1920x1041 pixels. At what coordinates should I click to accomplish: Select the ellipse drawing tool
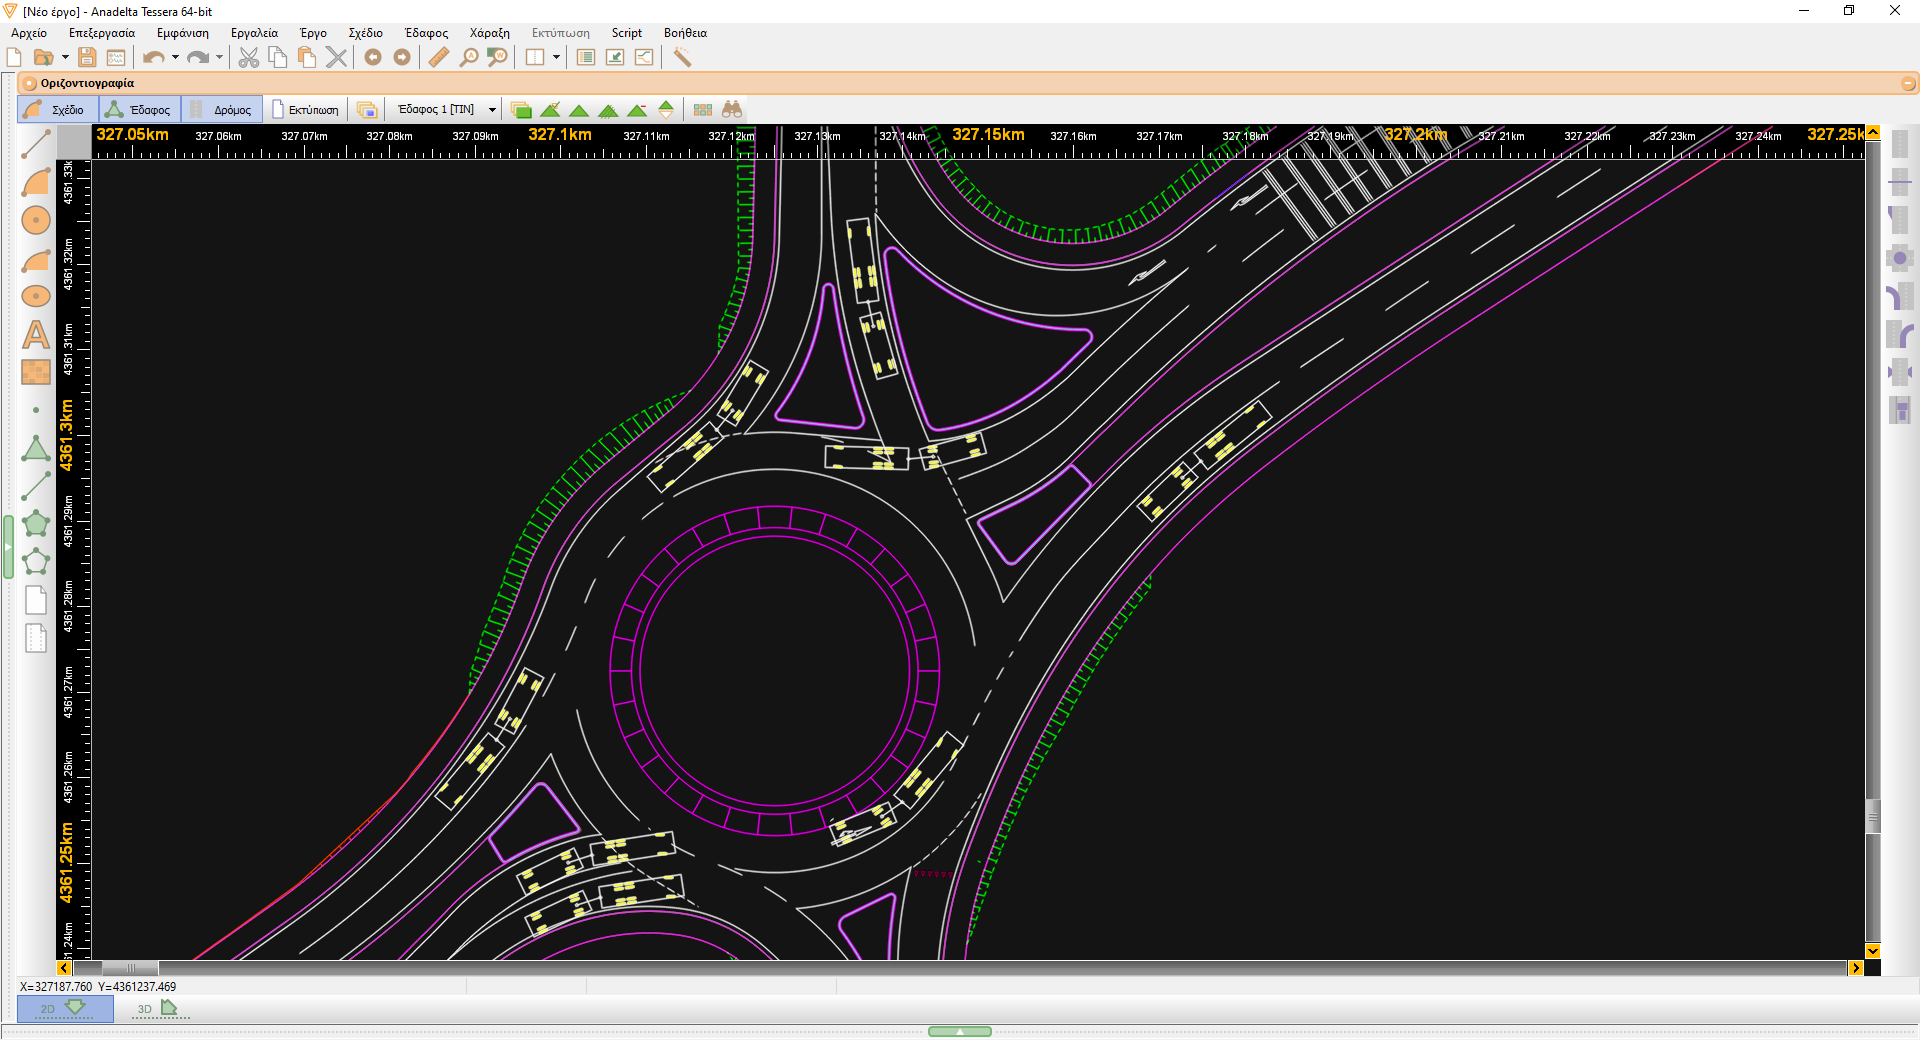(36, 296)
